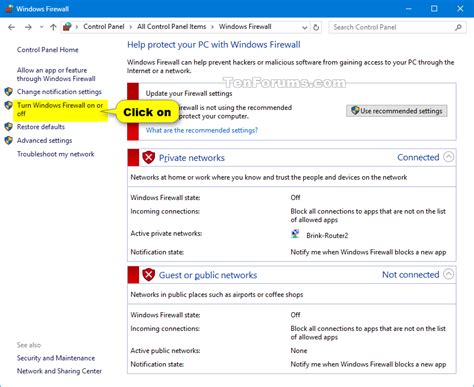
Task: Click shield icon beside Turn Windows Firewall
Action: 9,105
